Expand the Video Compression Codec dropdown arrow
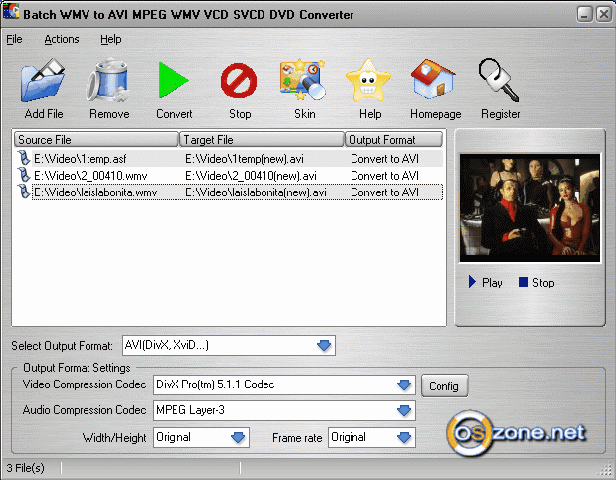 (x=404, y=385)
